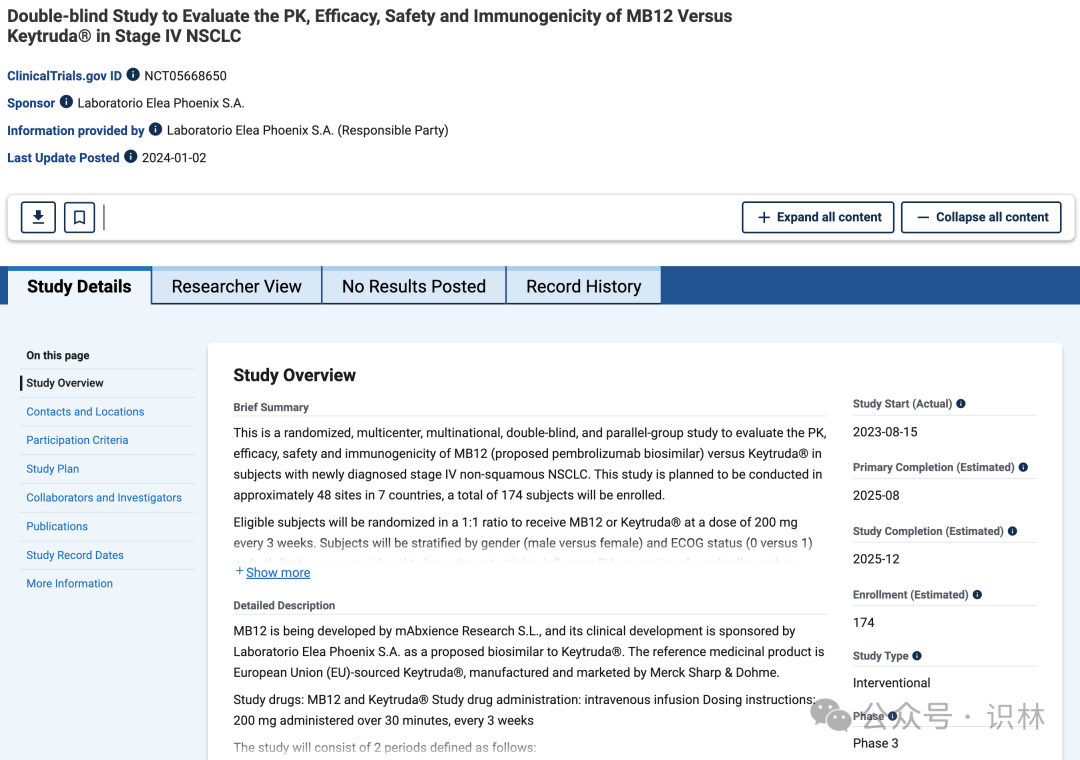1080x760 pixels.
Task: Click the download study record icon
Action: pyautogui.click(x=38, y=217)
